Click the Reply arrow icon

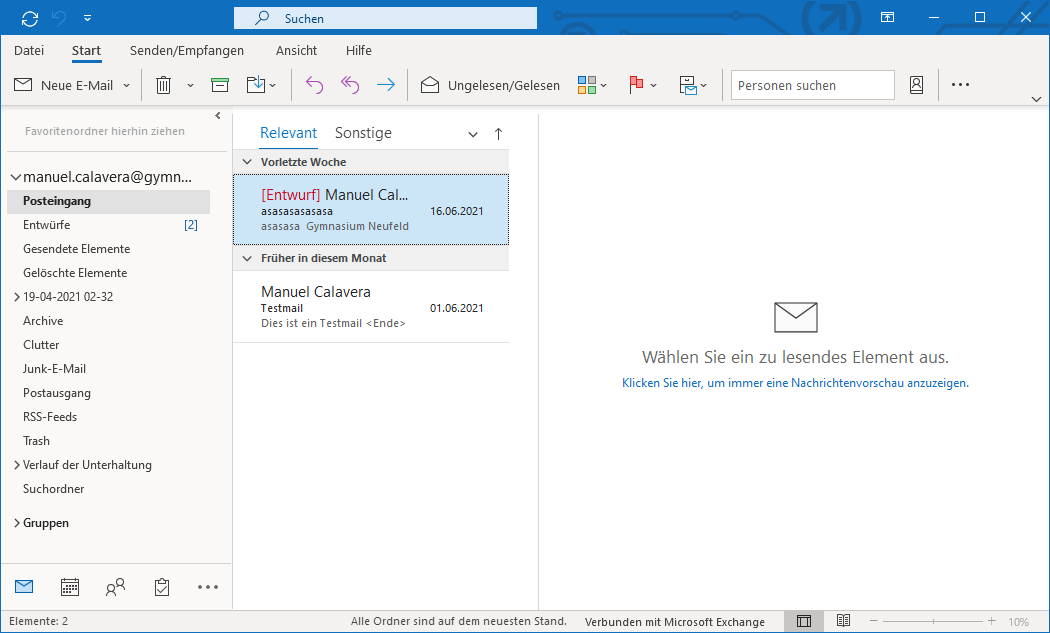314,86
